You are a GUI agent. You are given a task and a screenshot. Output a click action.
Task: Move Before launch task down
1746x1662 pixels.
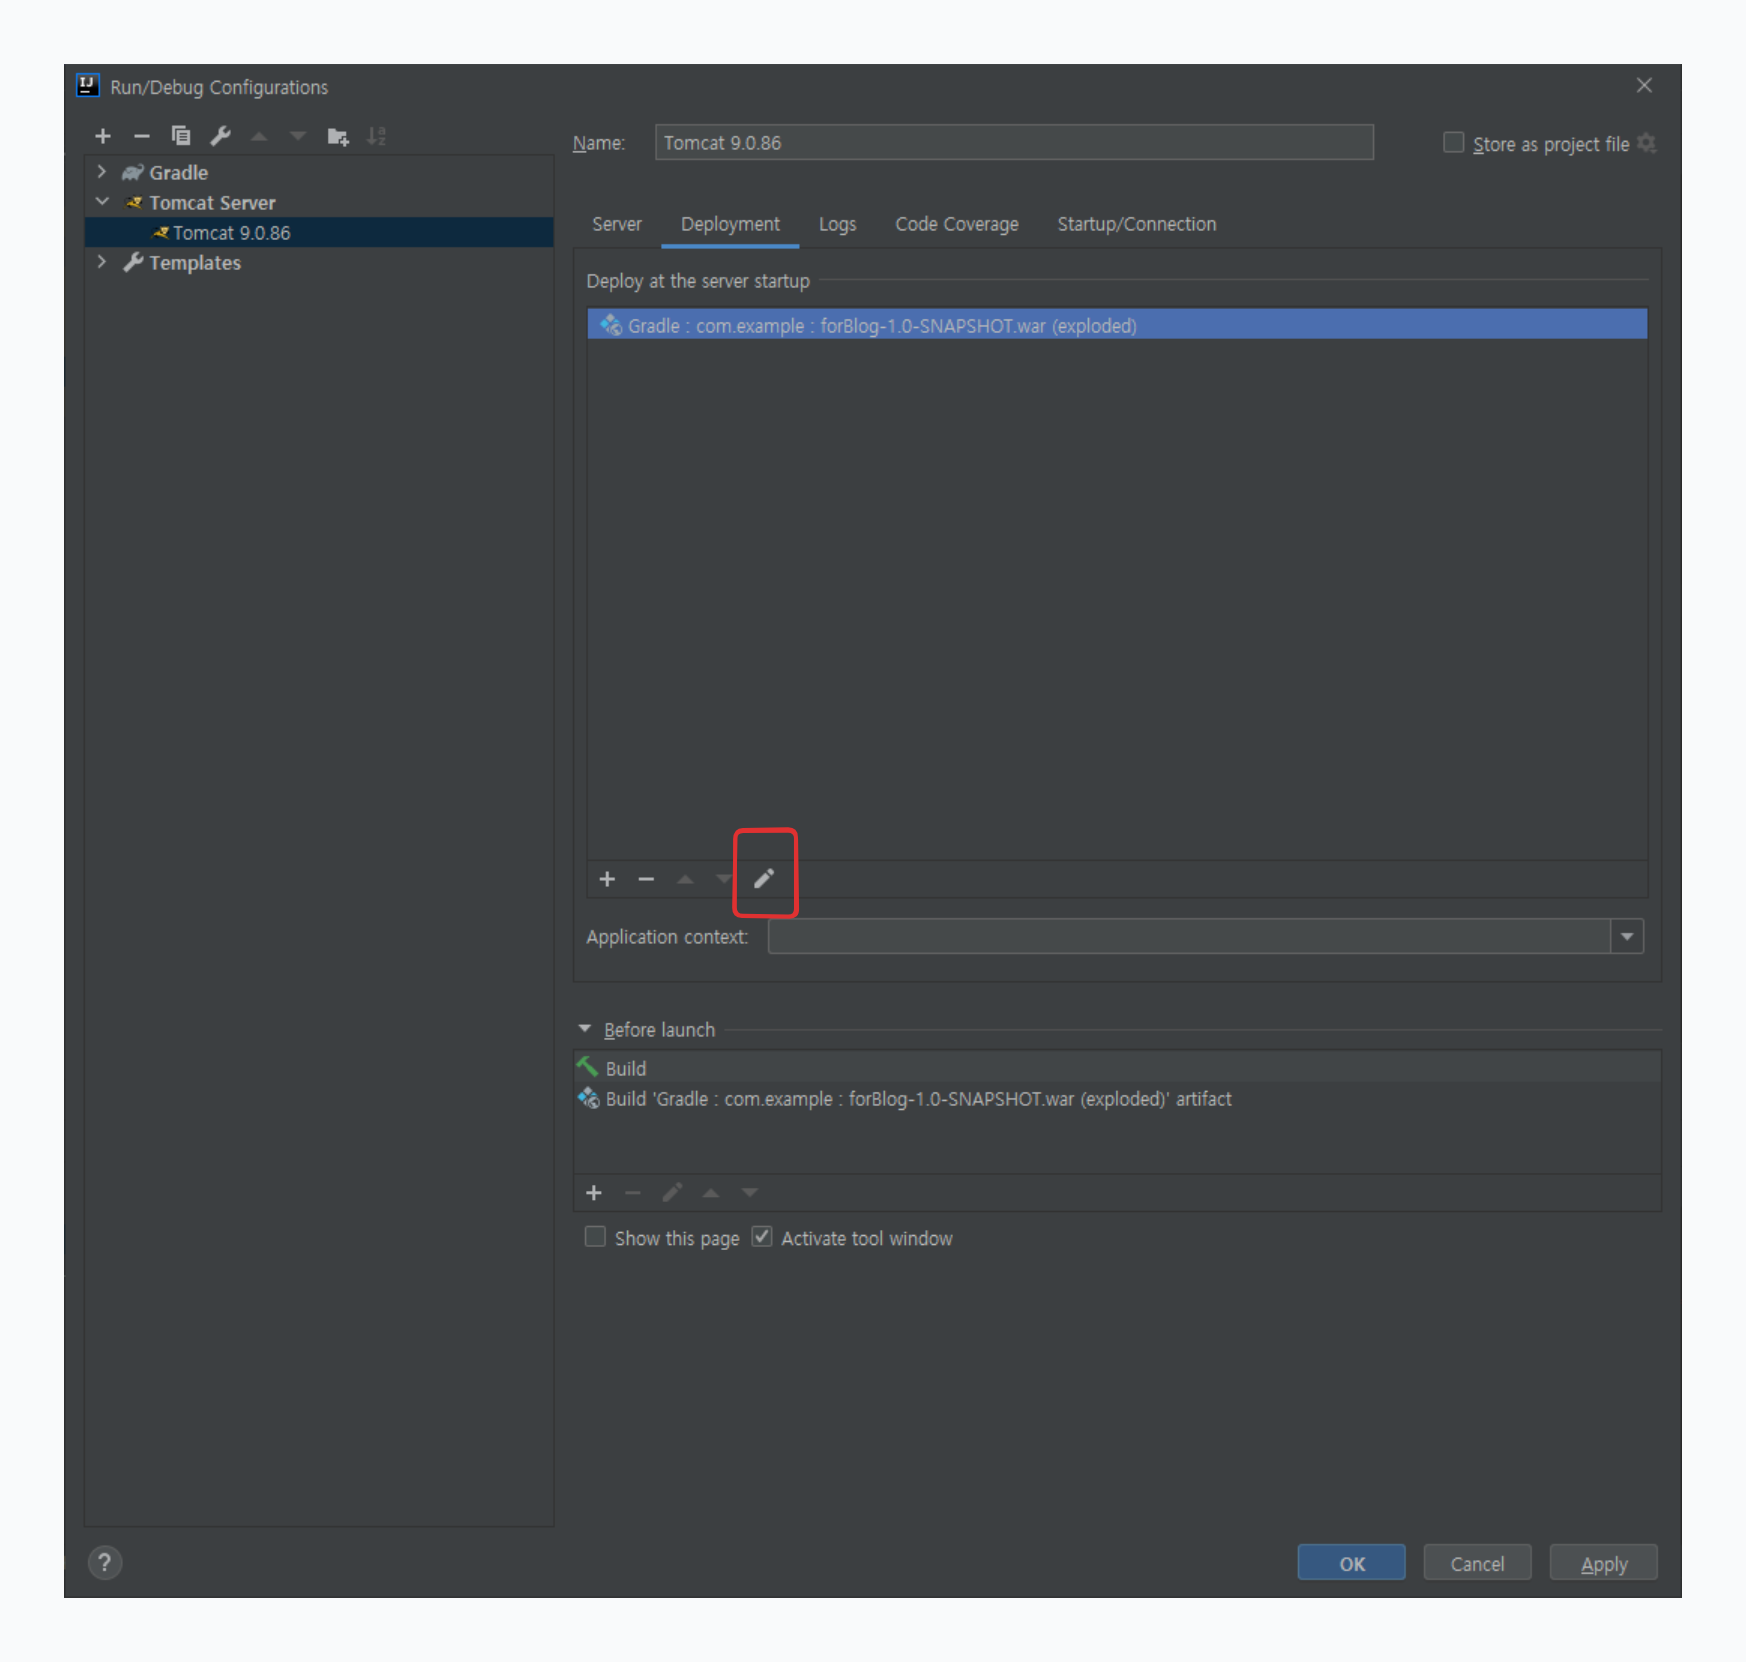tap(750, 1193)
